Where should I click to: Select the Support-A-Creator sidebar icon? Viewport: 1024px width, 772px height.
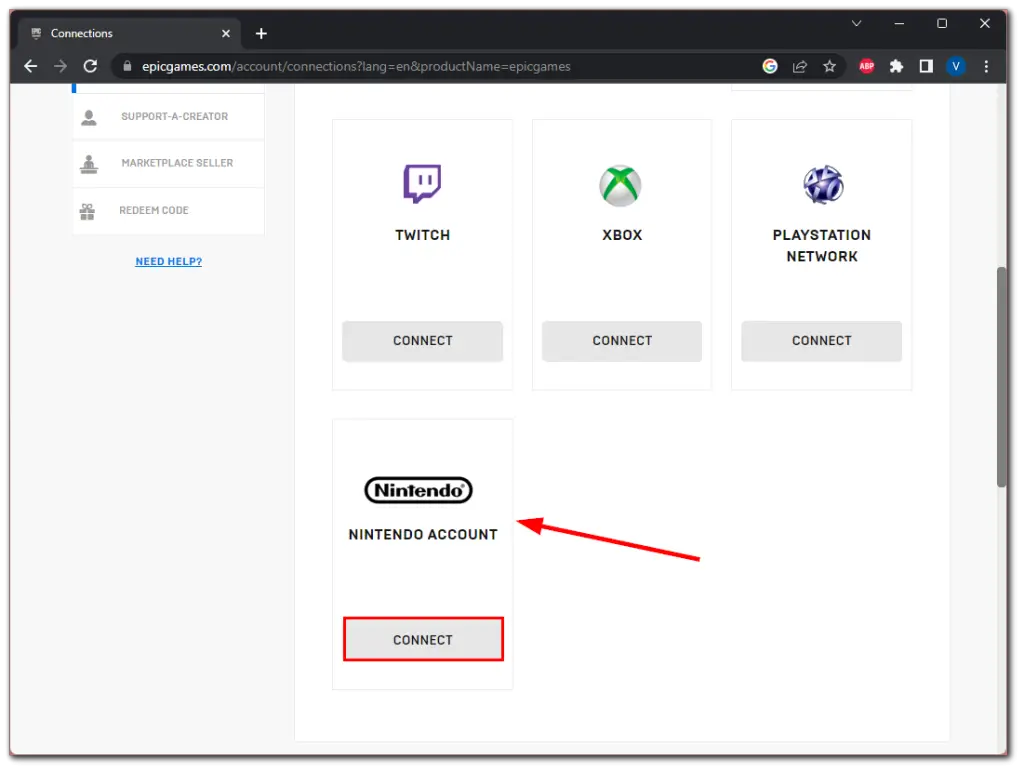click(89, 116)
